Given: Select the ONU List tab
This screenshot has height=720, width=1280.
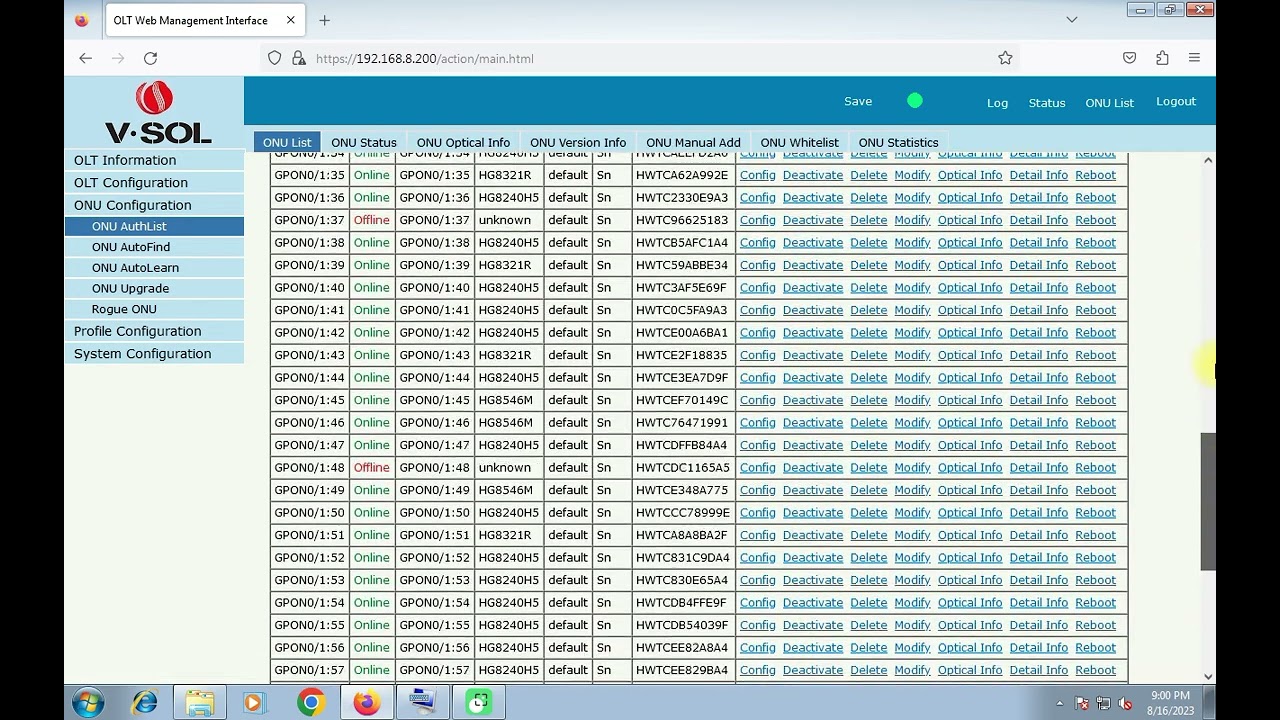Looking at the screenshot, I should [x=287, y=143].
